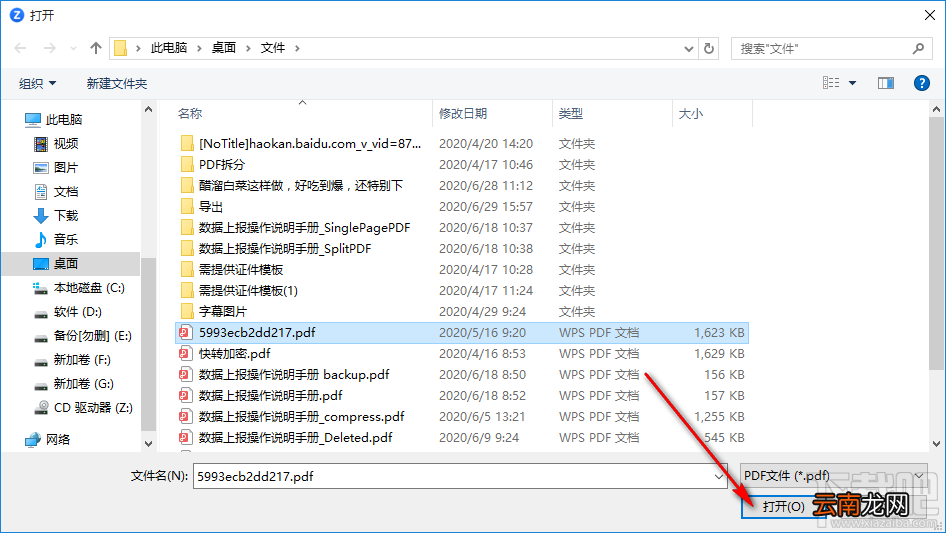946x533 pixels.
Task: Select the 需提供证件模板 folder
Action: click(x=240, y=270)
